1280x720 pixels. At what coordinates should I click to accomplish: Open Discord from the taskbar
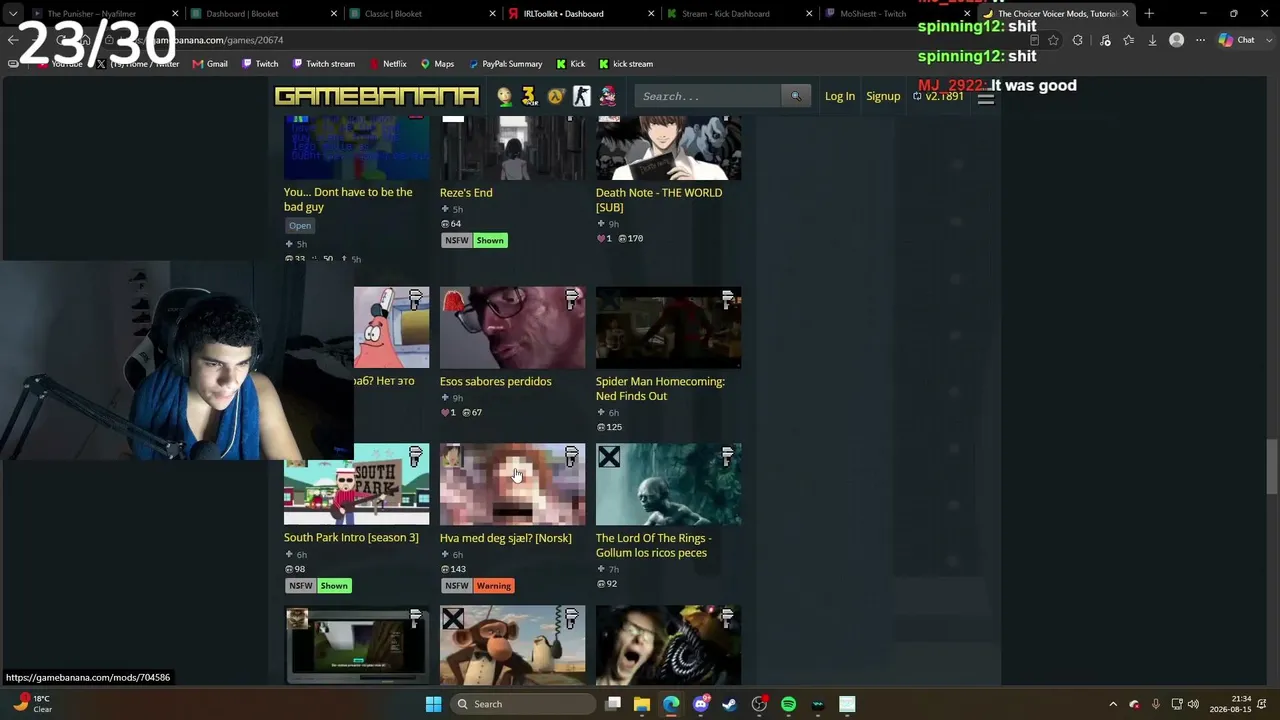coord(701,704)
